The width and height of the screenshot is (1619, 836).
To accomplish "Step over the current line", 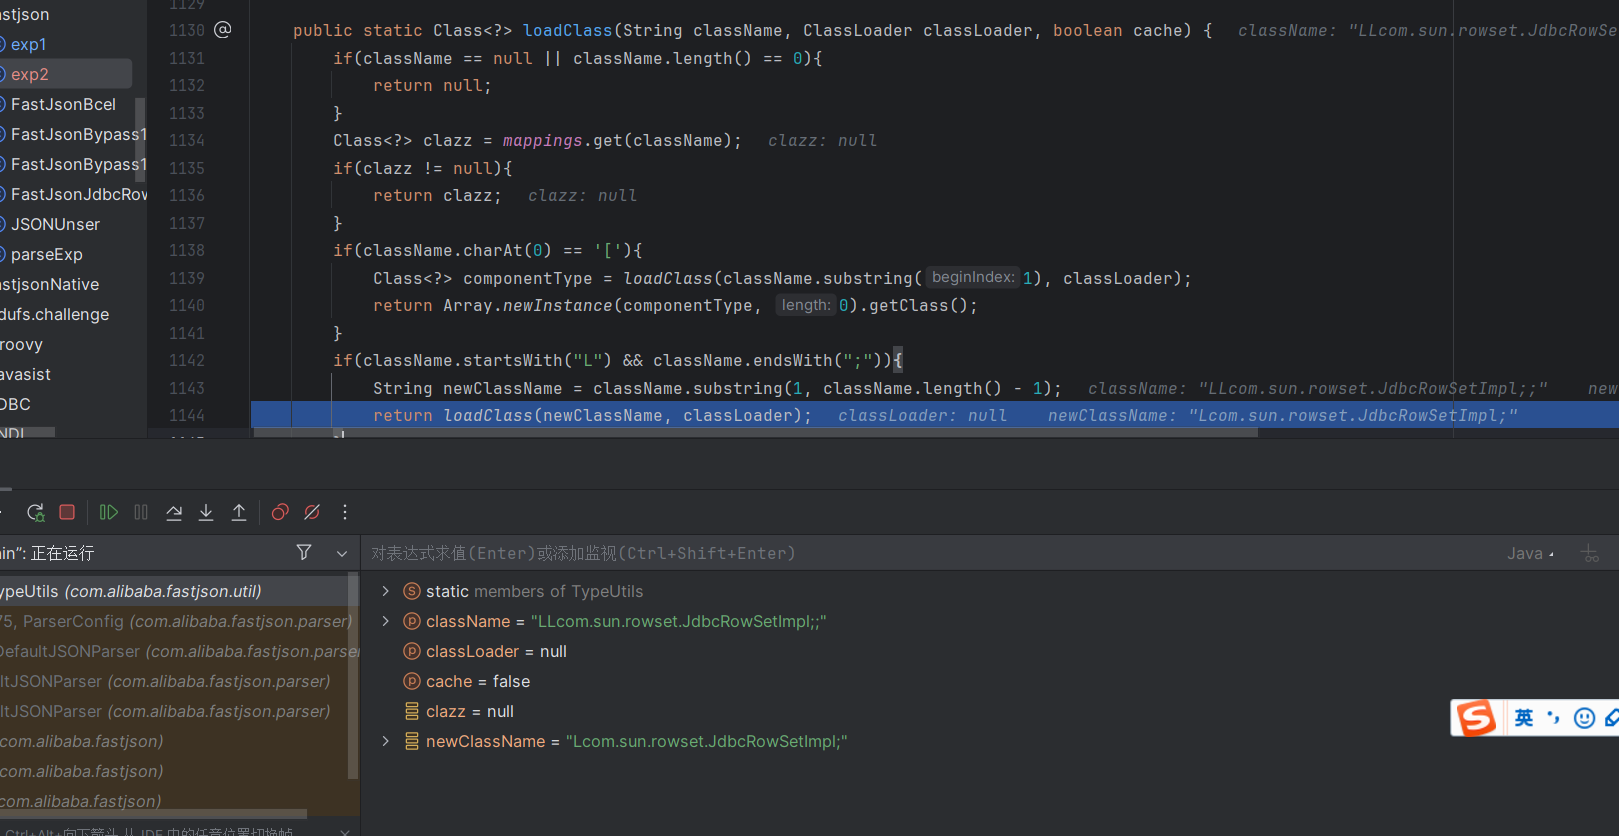I will (174, 512).
